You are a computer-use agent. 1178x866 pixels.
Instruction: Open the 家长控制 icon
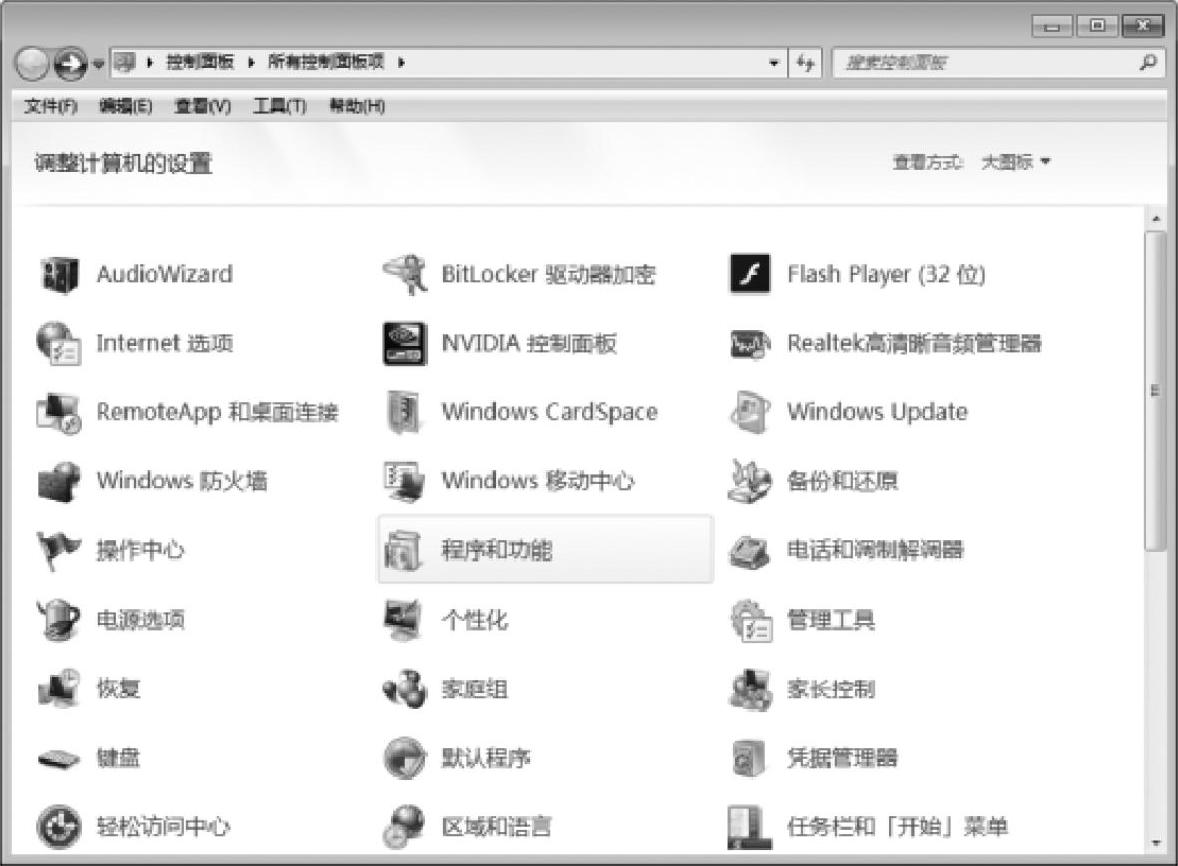tap(750, 689)
